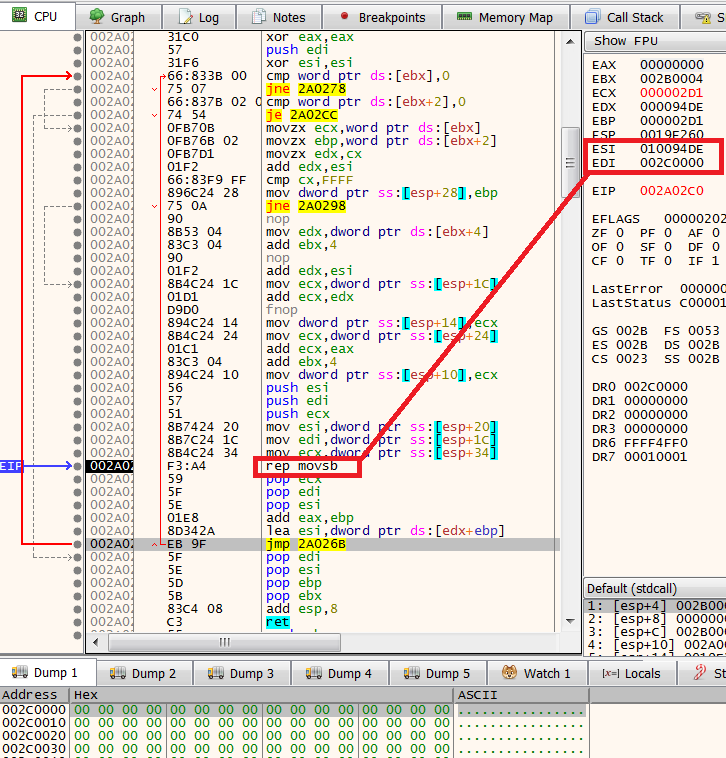Screen dimensions: 726x758
Task: Select EBX register value 002B0004
Action: tap(672, 79)
